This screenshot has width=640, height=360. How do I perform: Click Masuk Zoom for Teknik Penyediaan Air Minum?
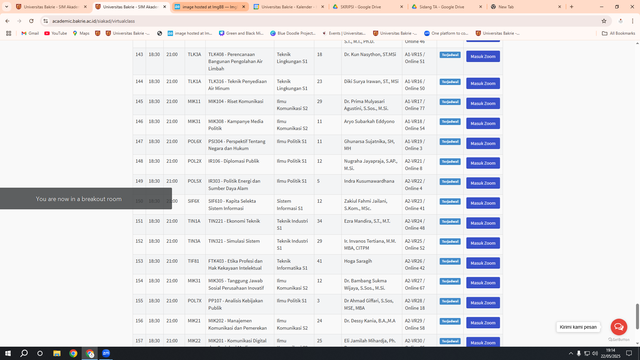point(483,83)
